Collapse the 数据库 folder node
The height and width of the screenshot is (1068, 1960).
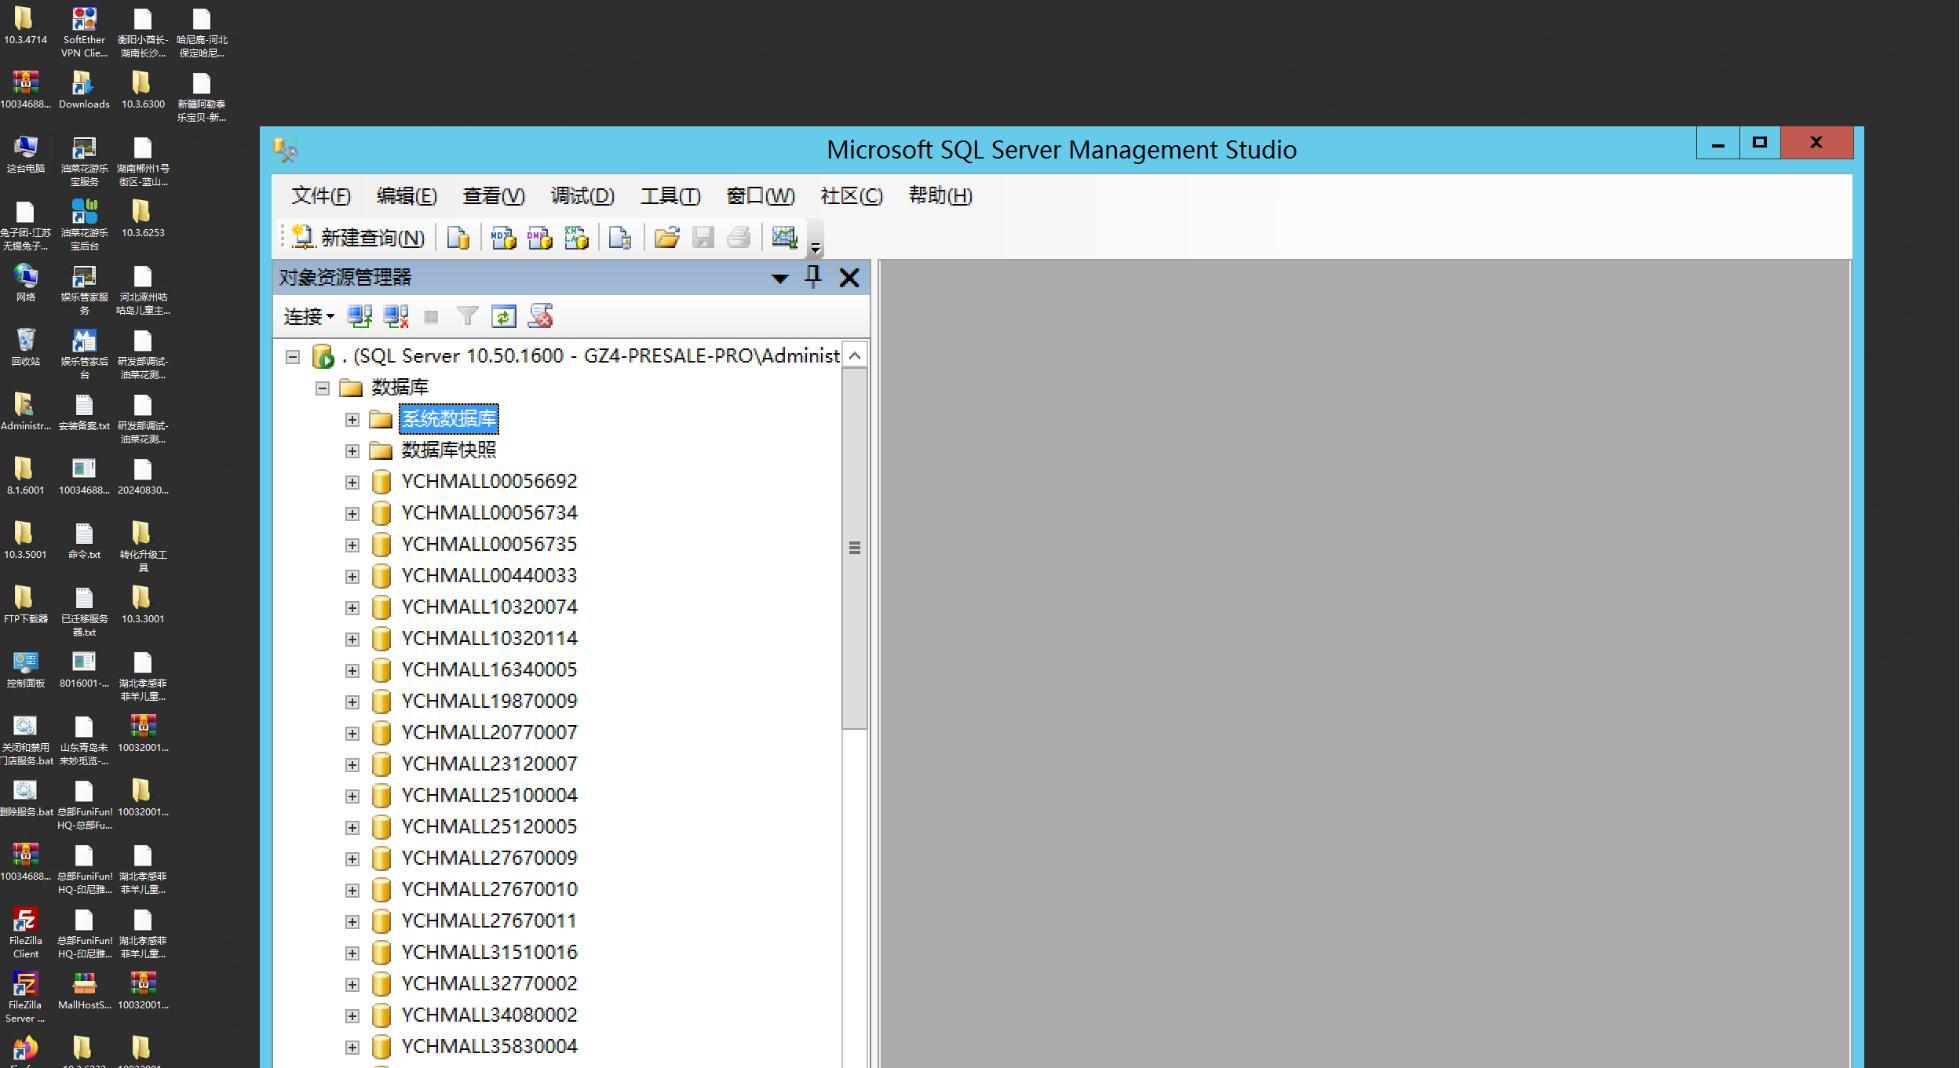tap(322, 388)
